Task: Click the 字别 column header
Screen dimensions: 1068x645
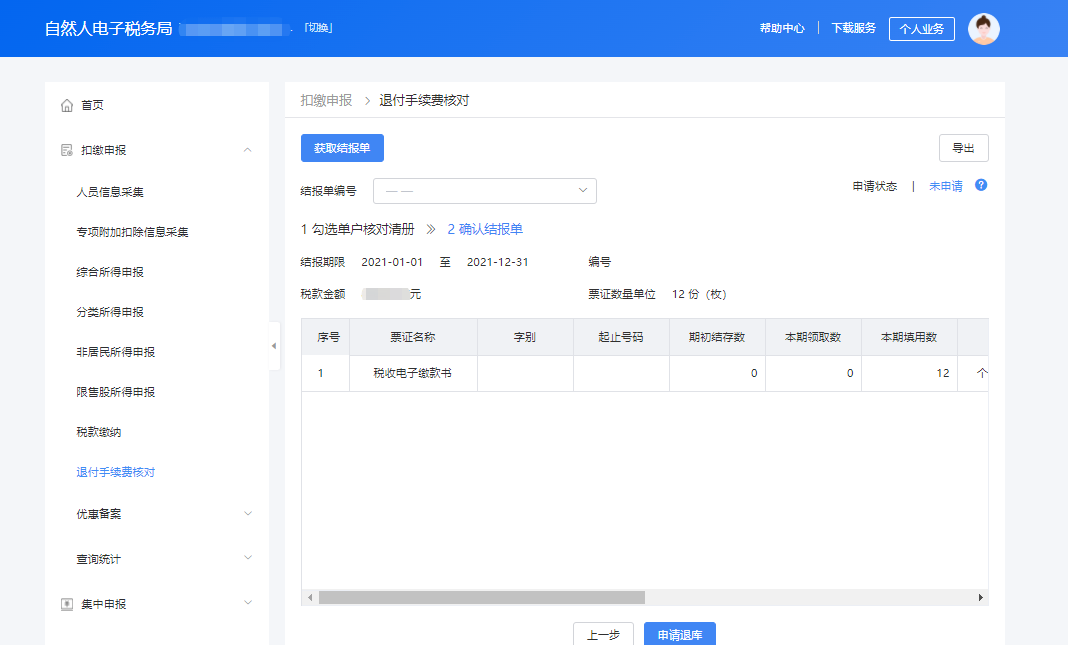Action: coord(524,337)
